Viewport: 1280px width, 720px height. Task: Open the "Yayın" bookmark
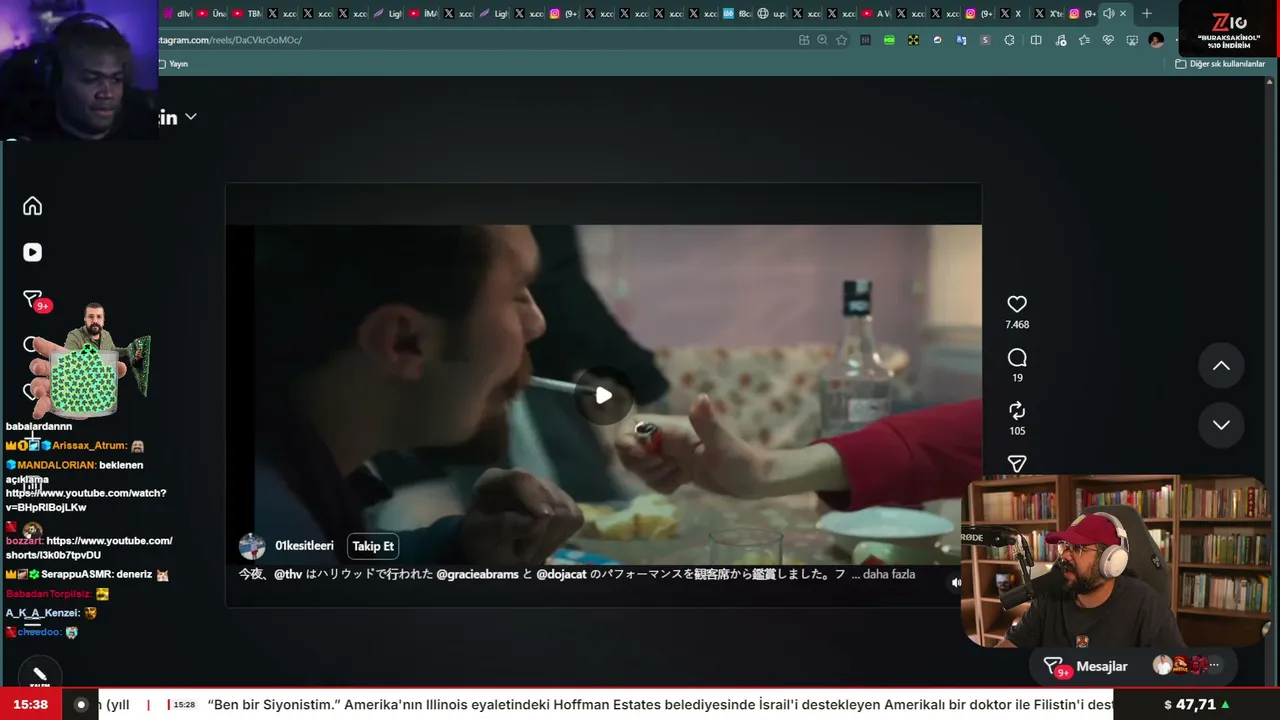coord(173,64)
